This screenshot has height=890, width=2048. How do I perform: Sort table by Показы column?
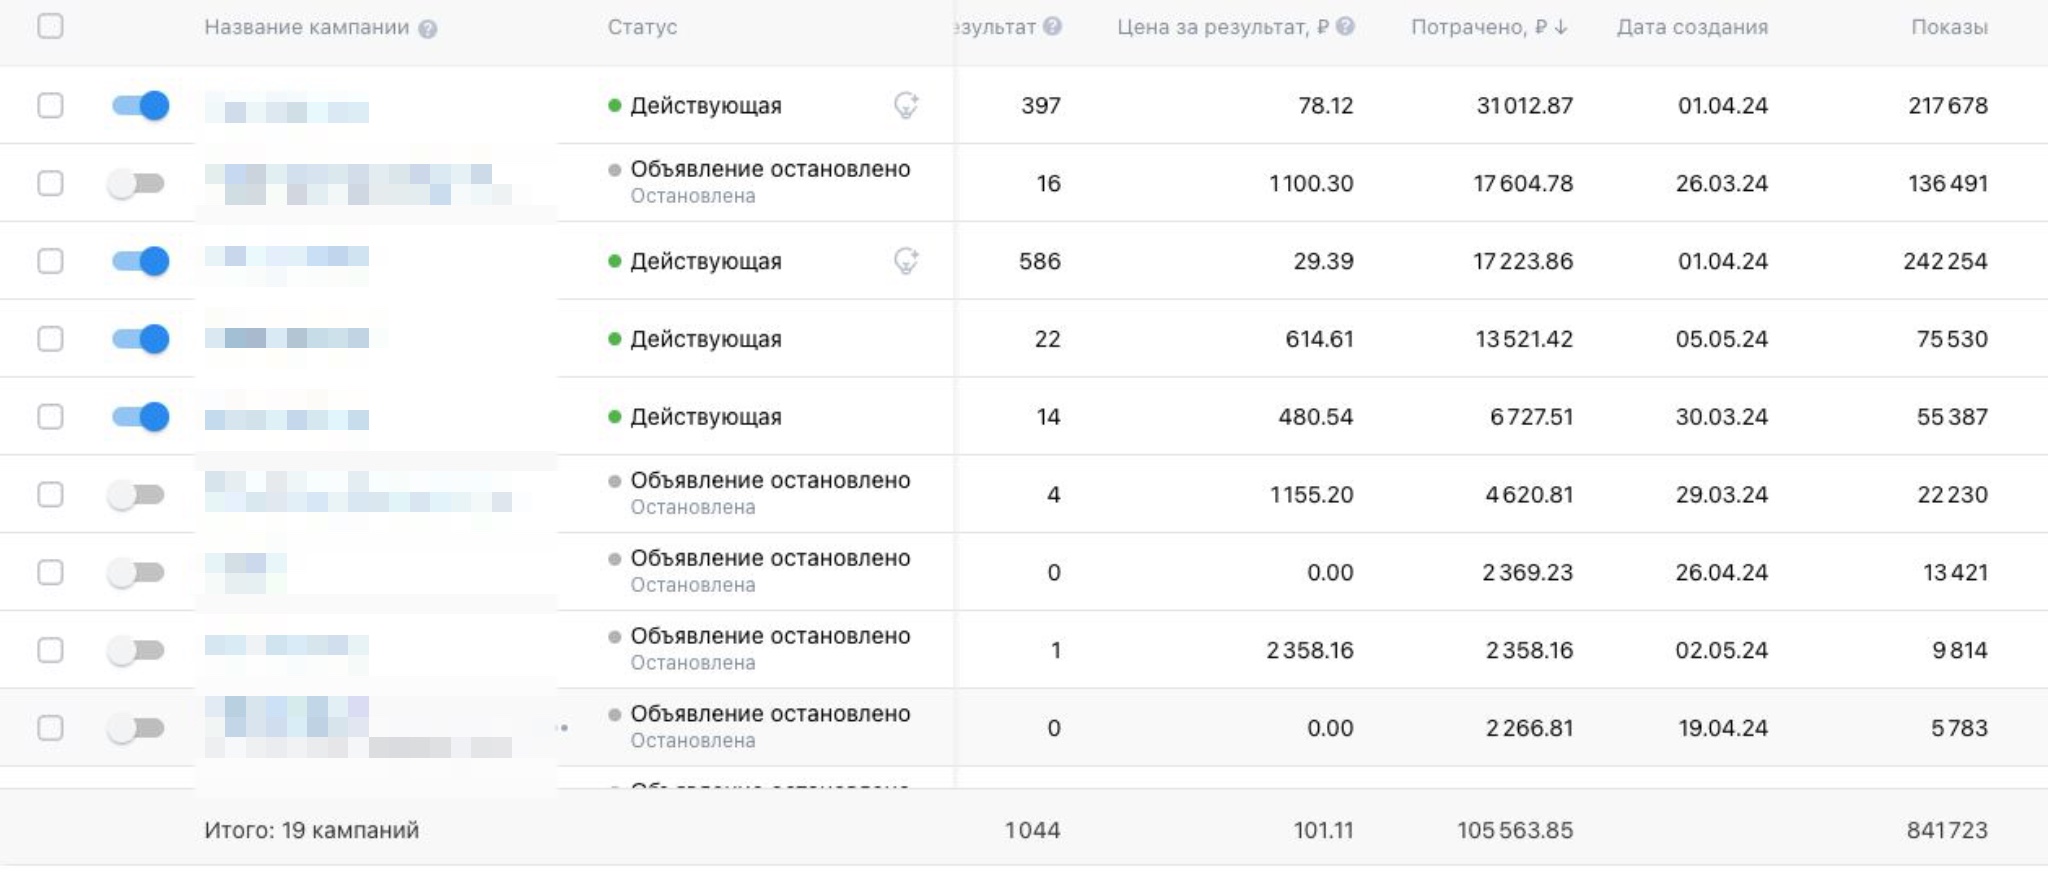click(1948, 28)
